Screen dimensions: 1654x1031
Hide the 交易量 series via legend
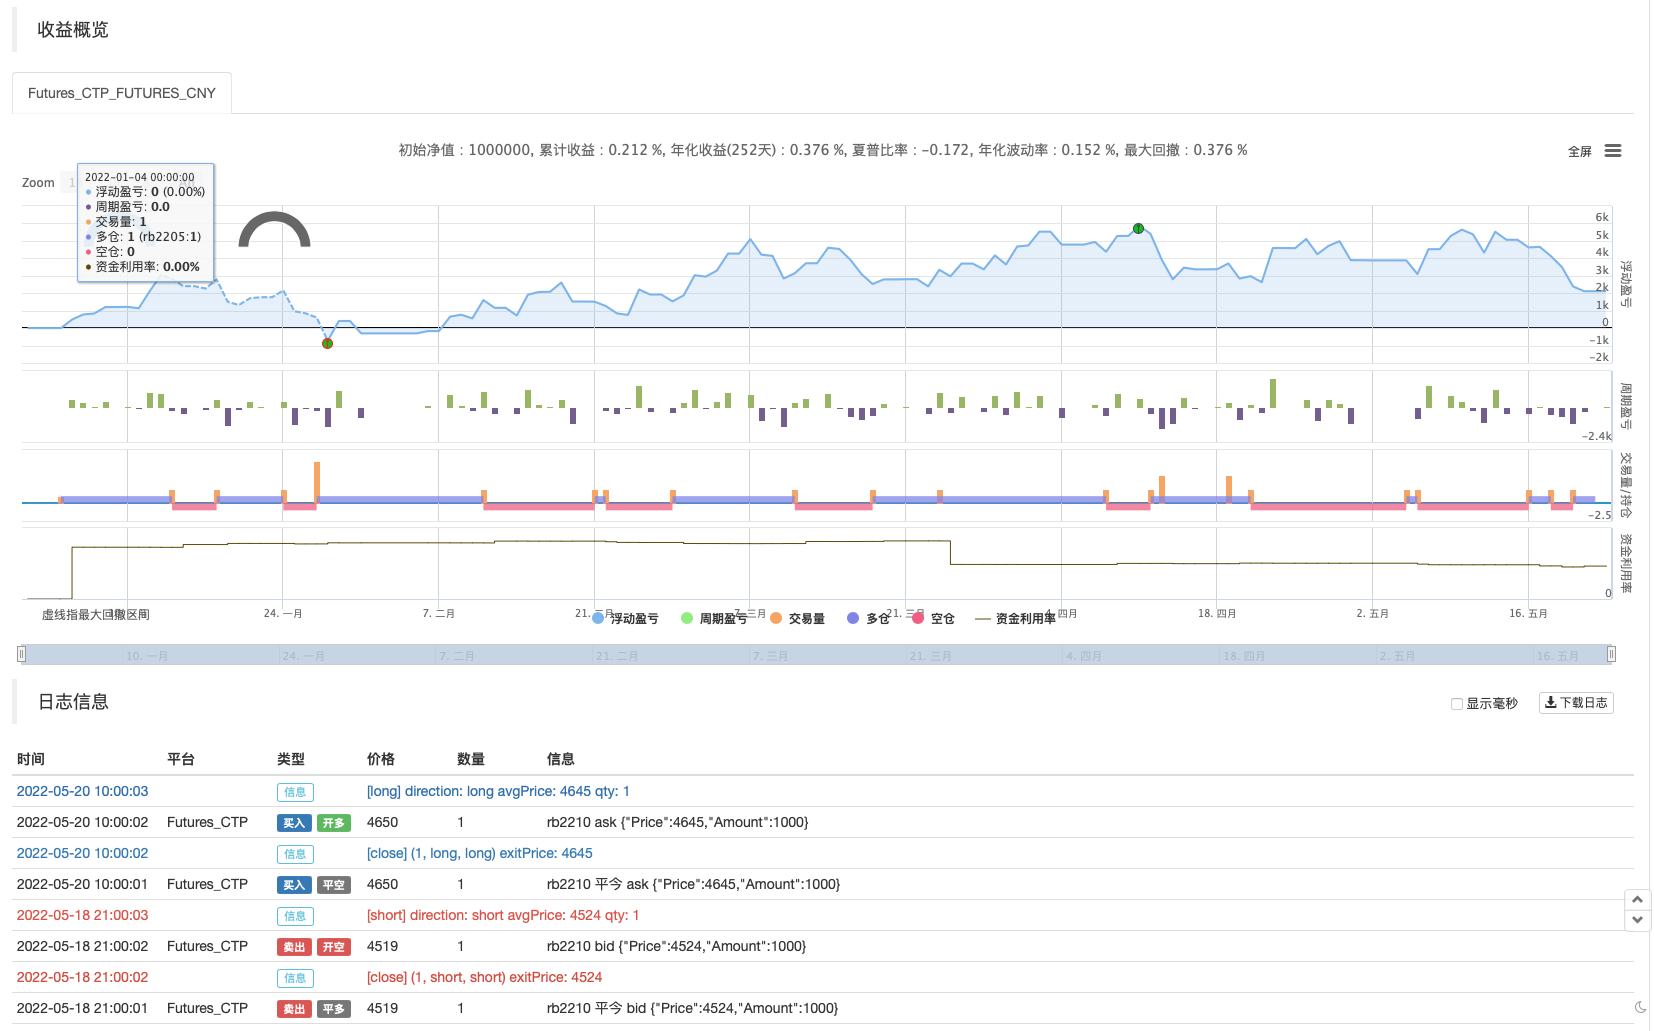point(798,619)
